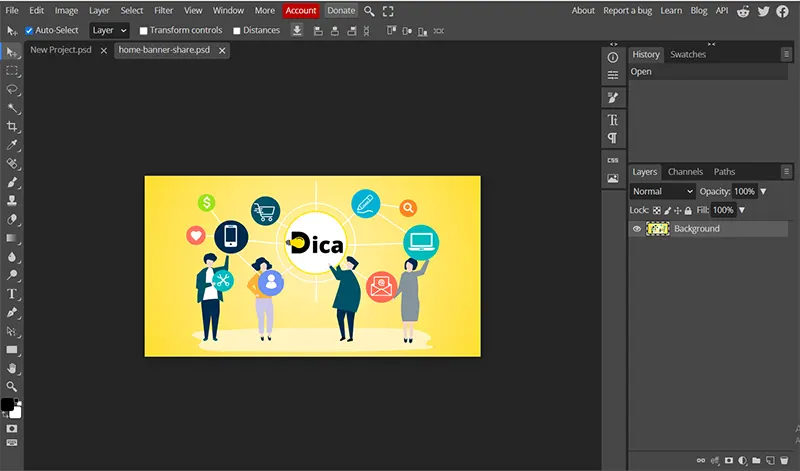
Task: Toggle lock transparent pixels icon
Action: [x=657, y=210]
